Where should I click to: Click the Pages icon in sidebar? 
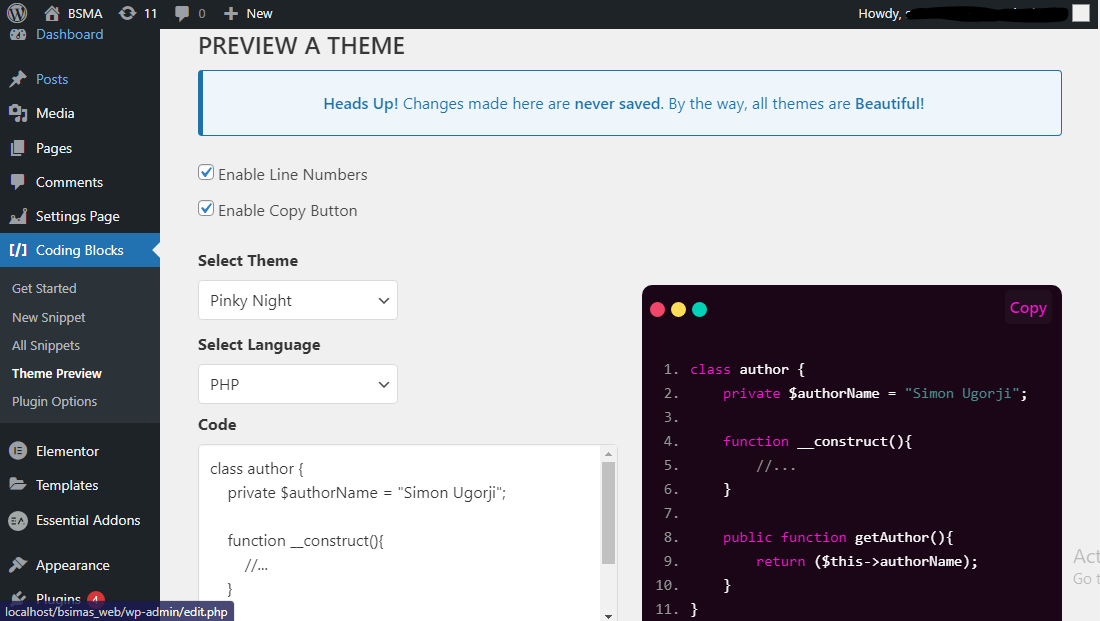click(18, 148)
